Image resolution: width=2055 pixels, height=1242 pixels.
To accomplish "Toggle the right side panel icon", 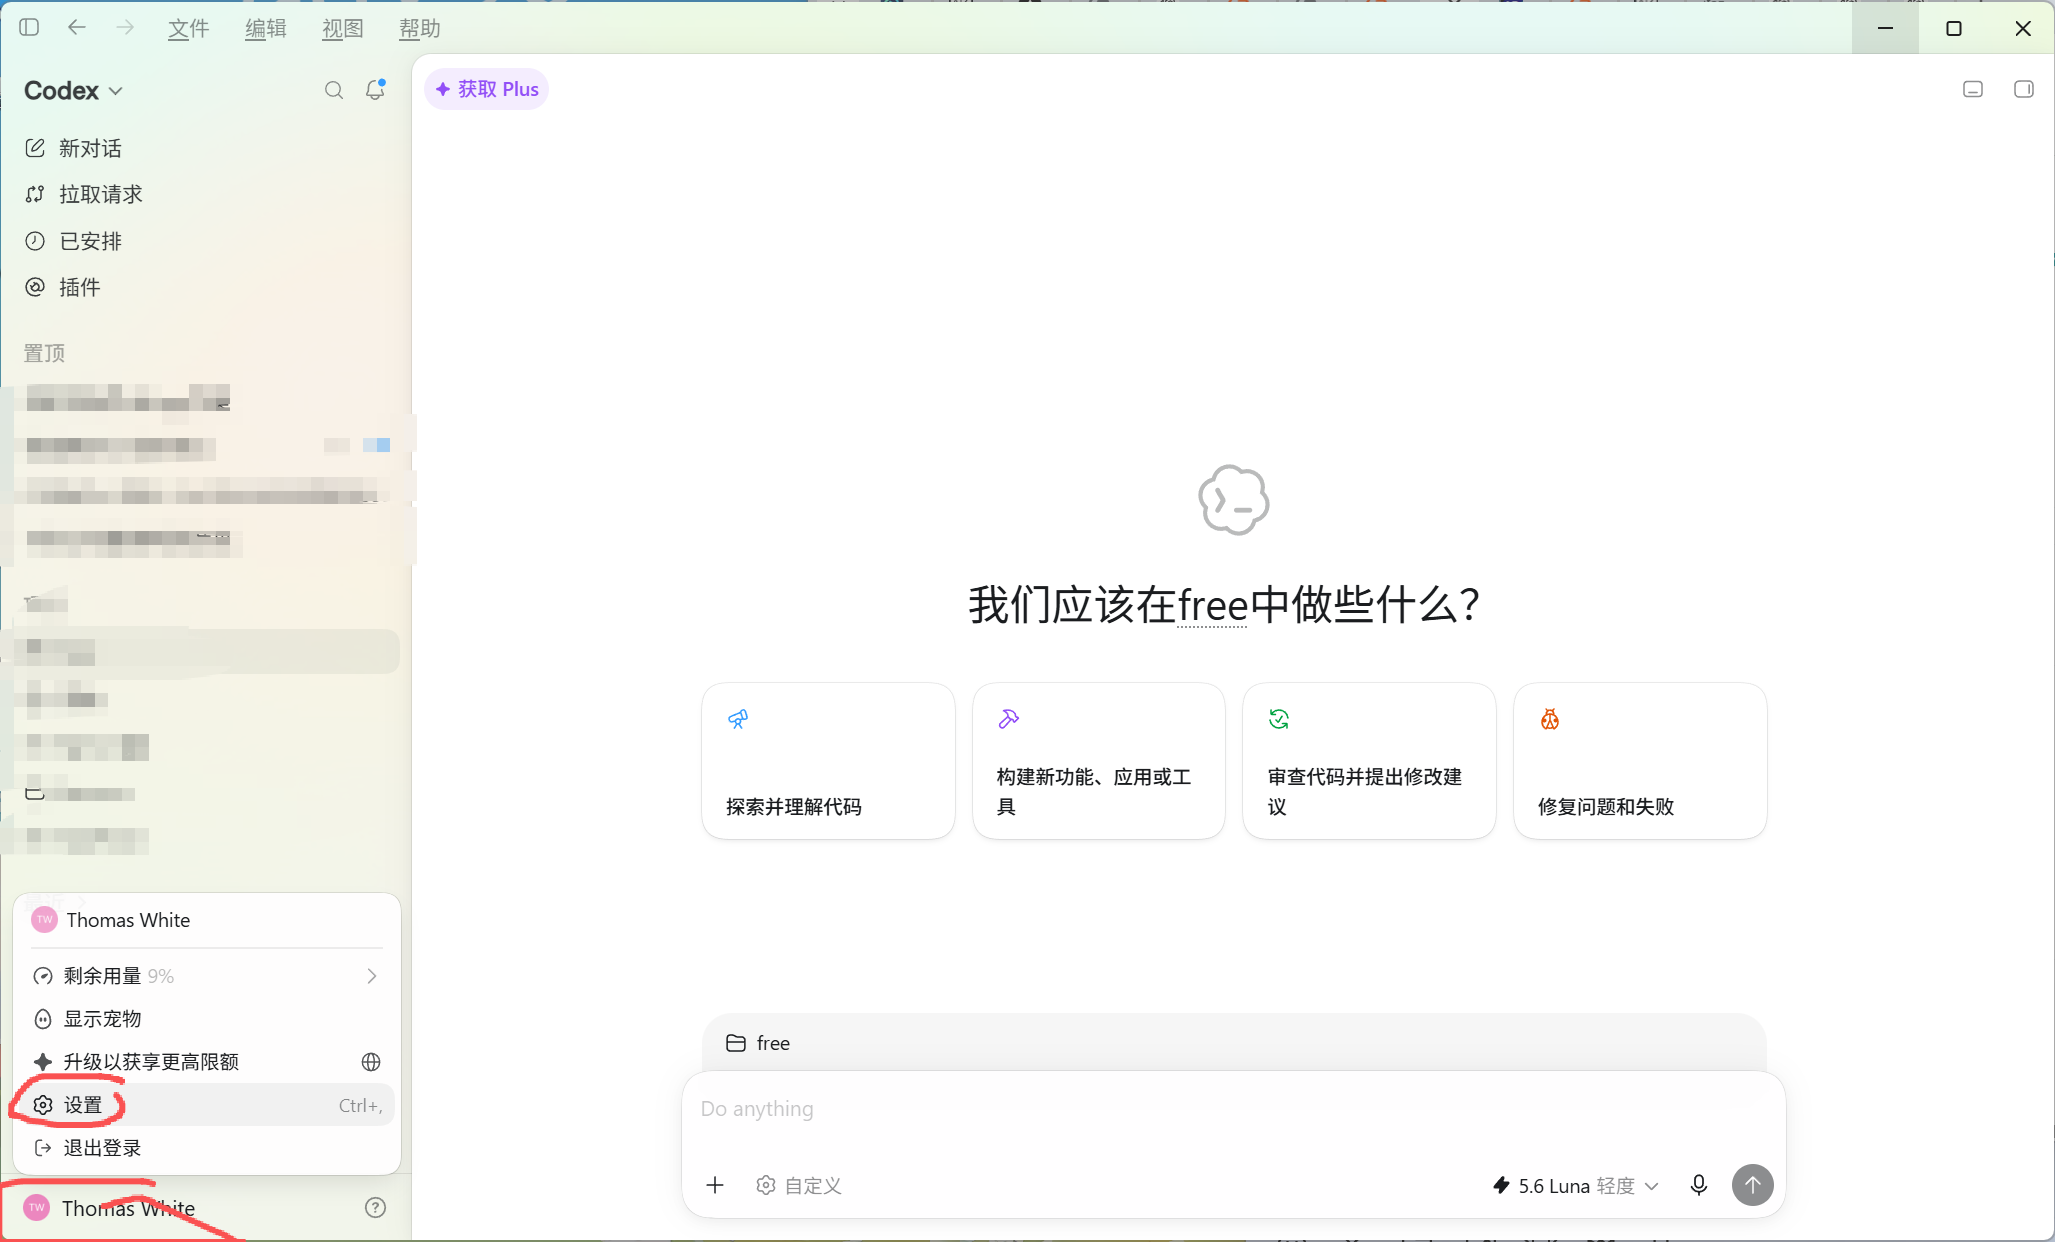I will pos(2023,90).
